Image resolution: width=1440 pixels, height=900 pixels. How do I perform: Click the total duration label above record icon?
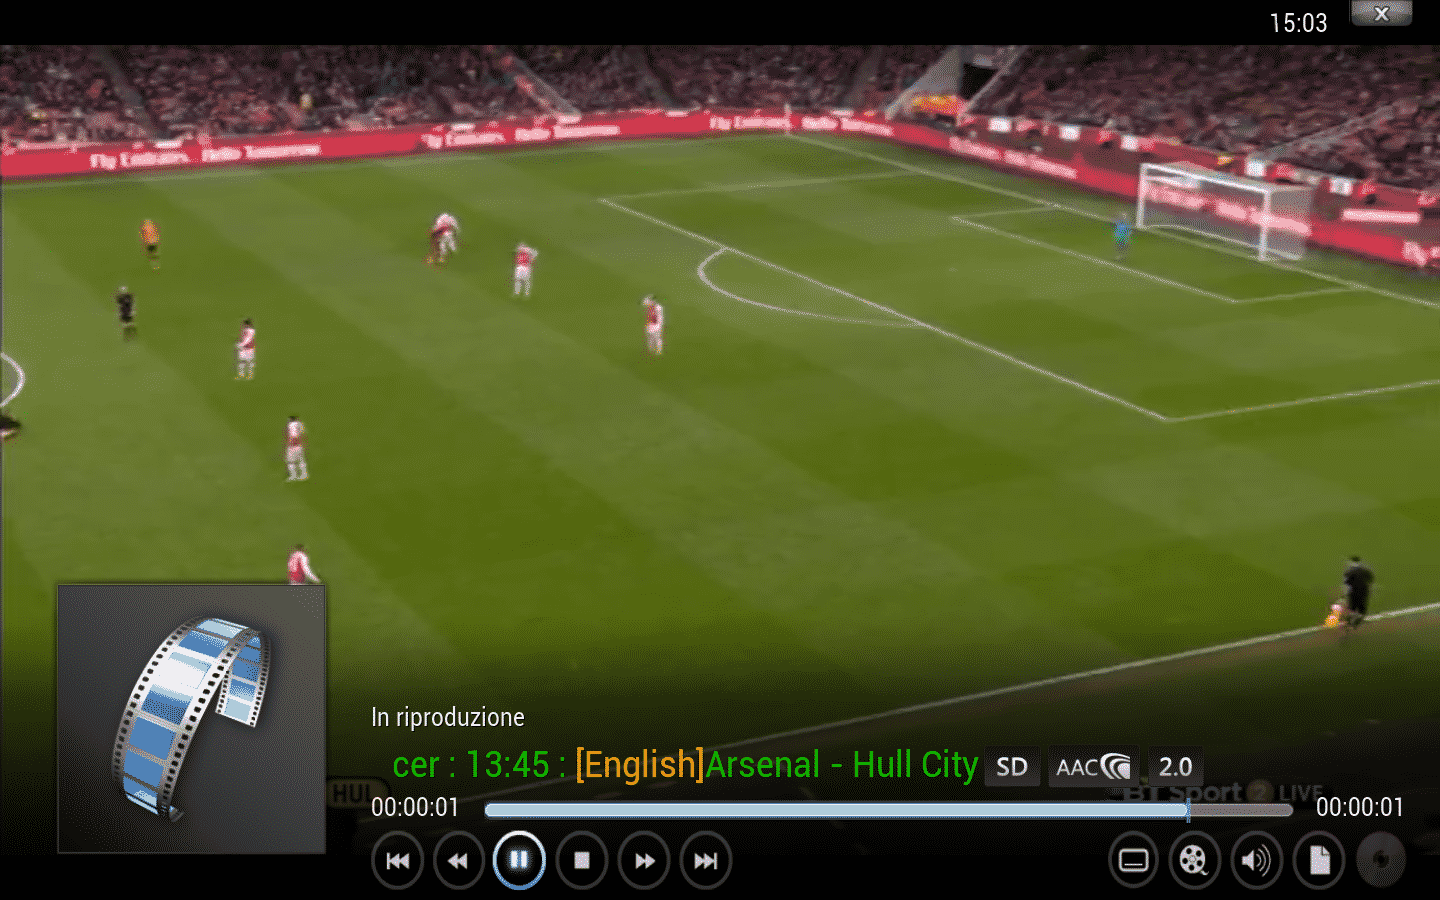[x=1360, y=807]
